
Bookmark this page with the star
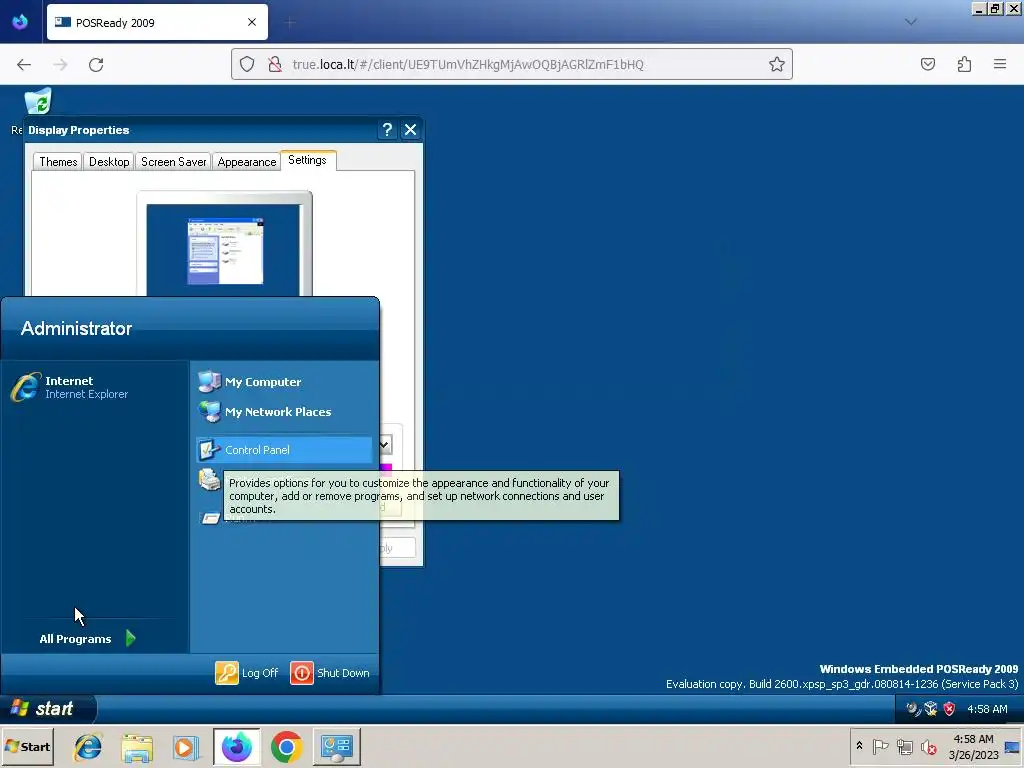pyautogui.click(x=776, y=64)
